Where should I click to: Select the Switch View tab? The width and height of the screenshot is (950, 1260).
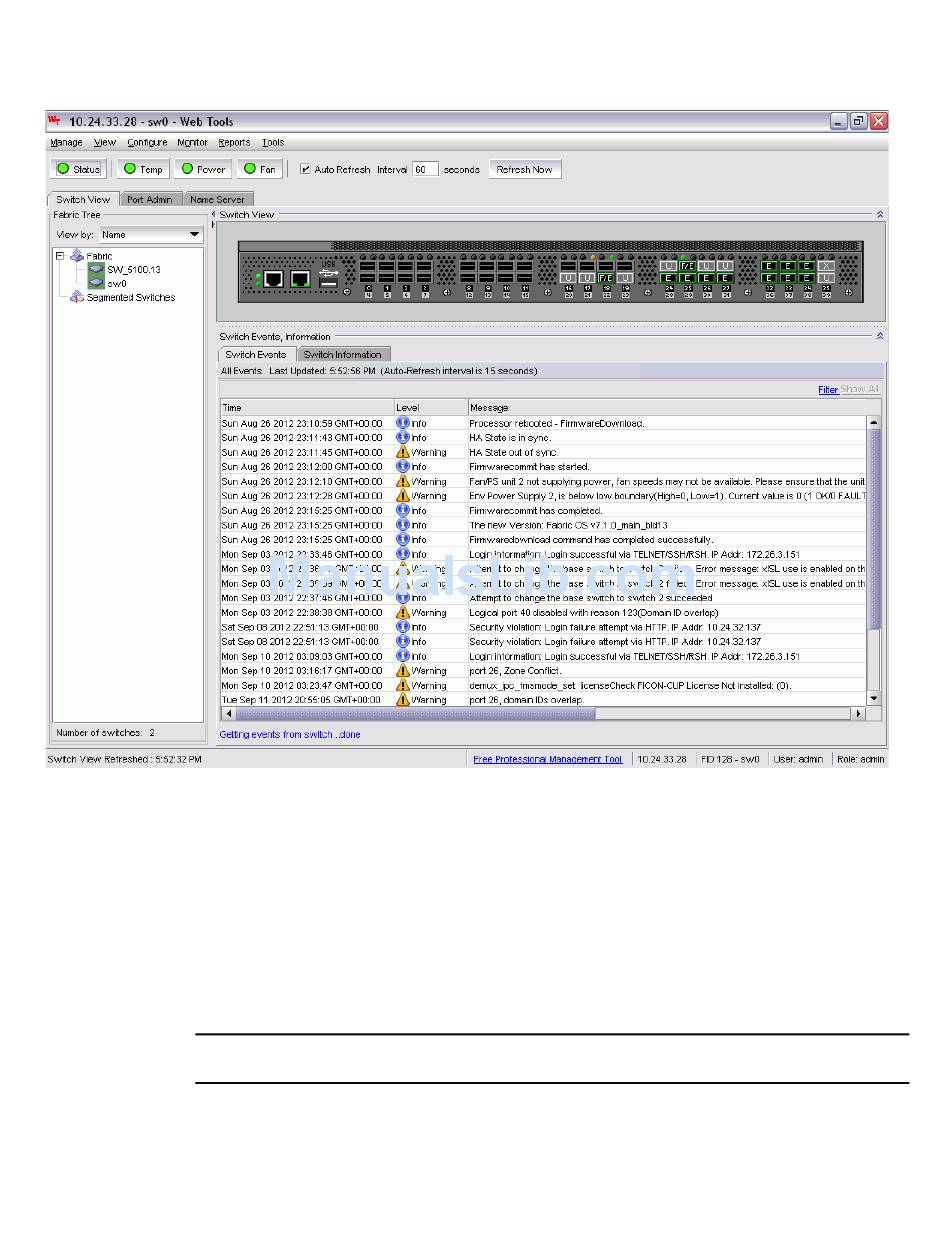[x=83, y=199]
